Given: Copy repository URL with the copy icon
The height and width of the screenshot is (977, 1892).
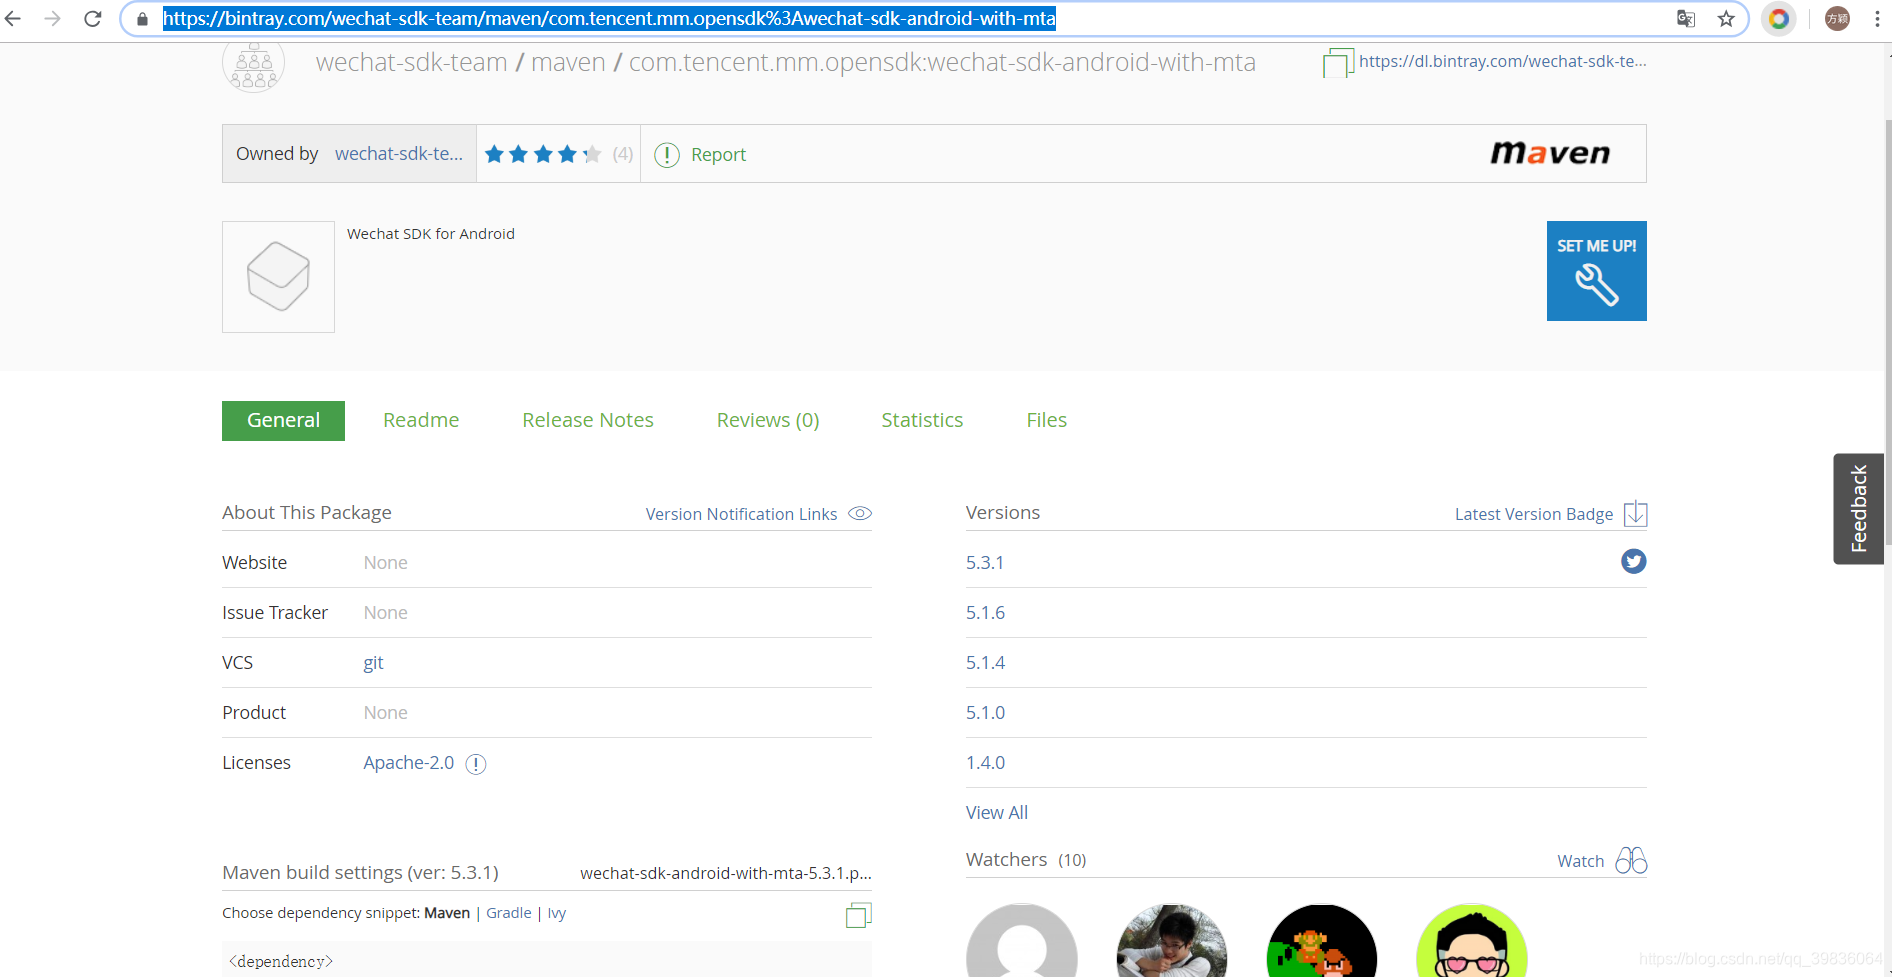Looking at the screenshot, I should pyautogui.click(x=1338, y=63).
